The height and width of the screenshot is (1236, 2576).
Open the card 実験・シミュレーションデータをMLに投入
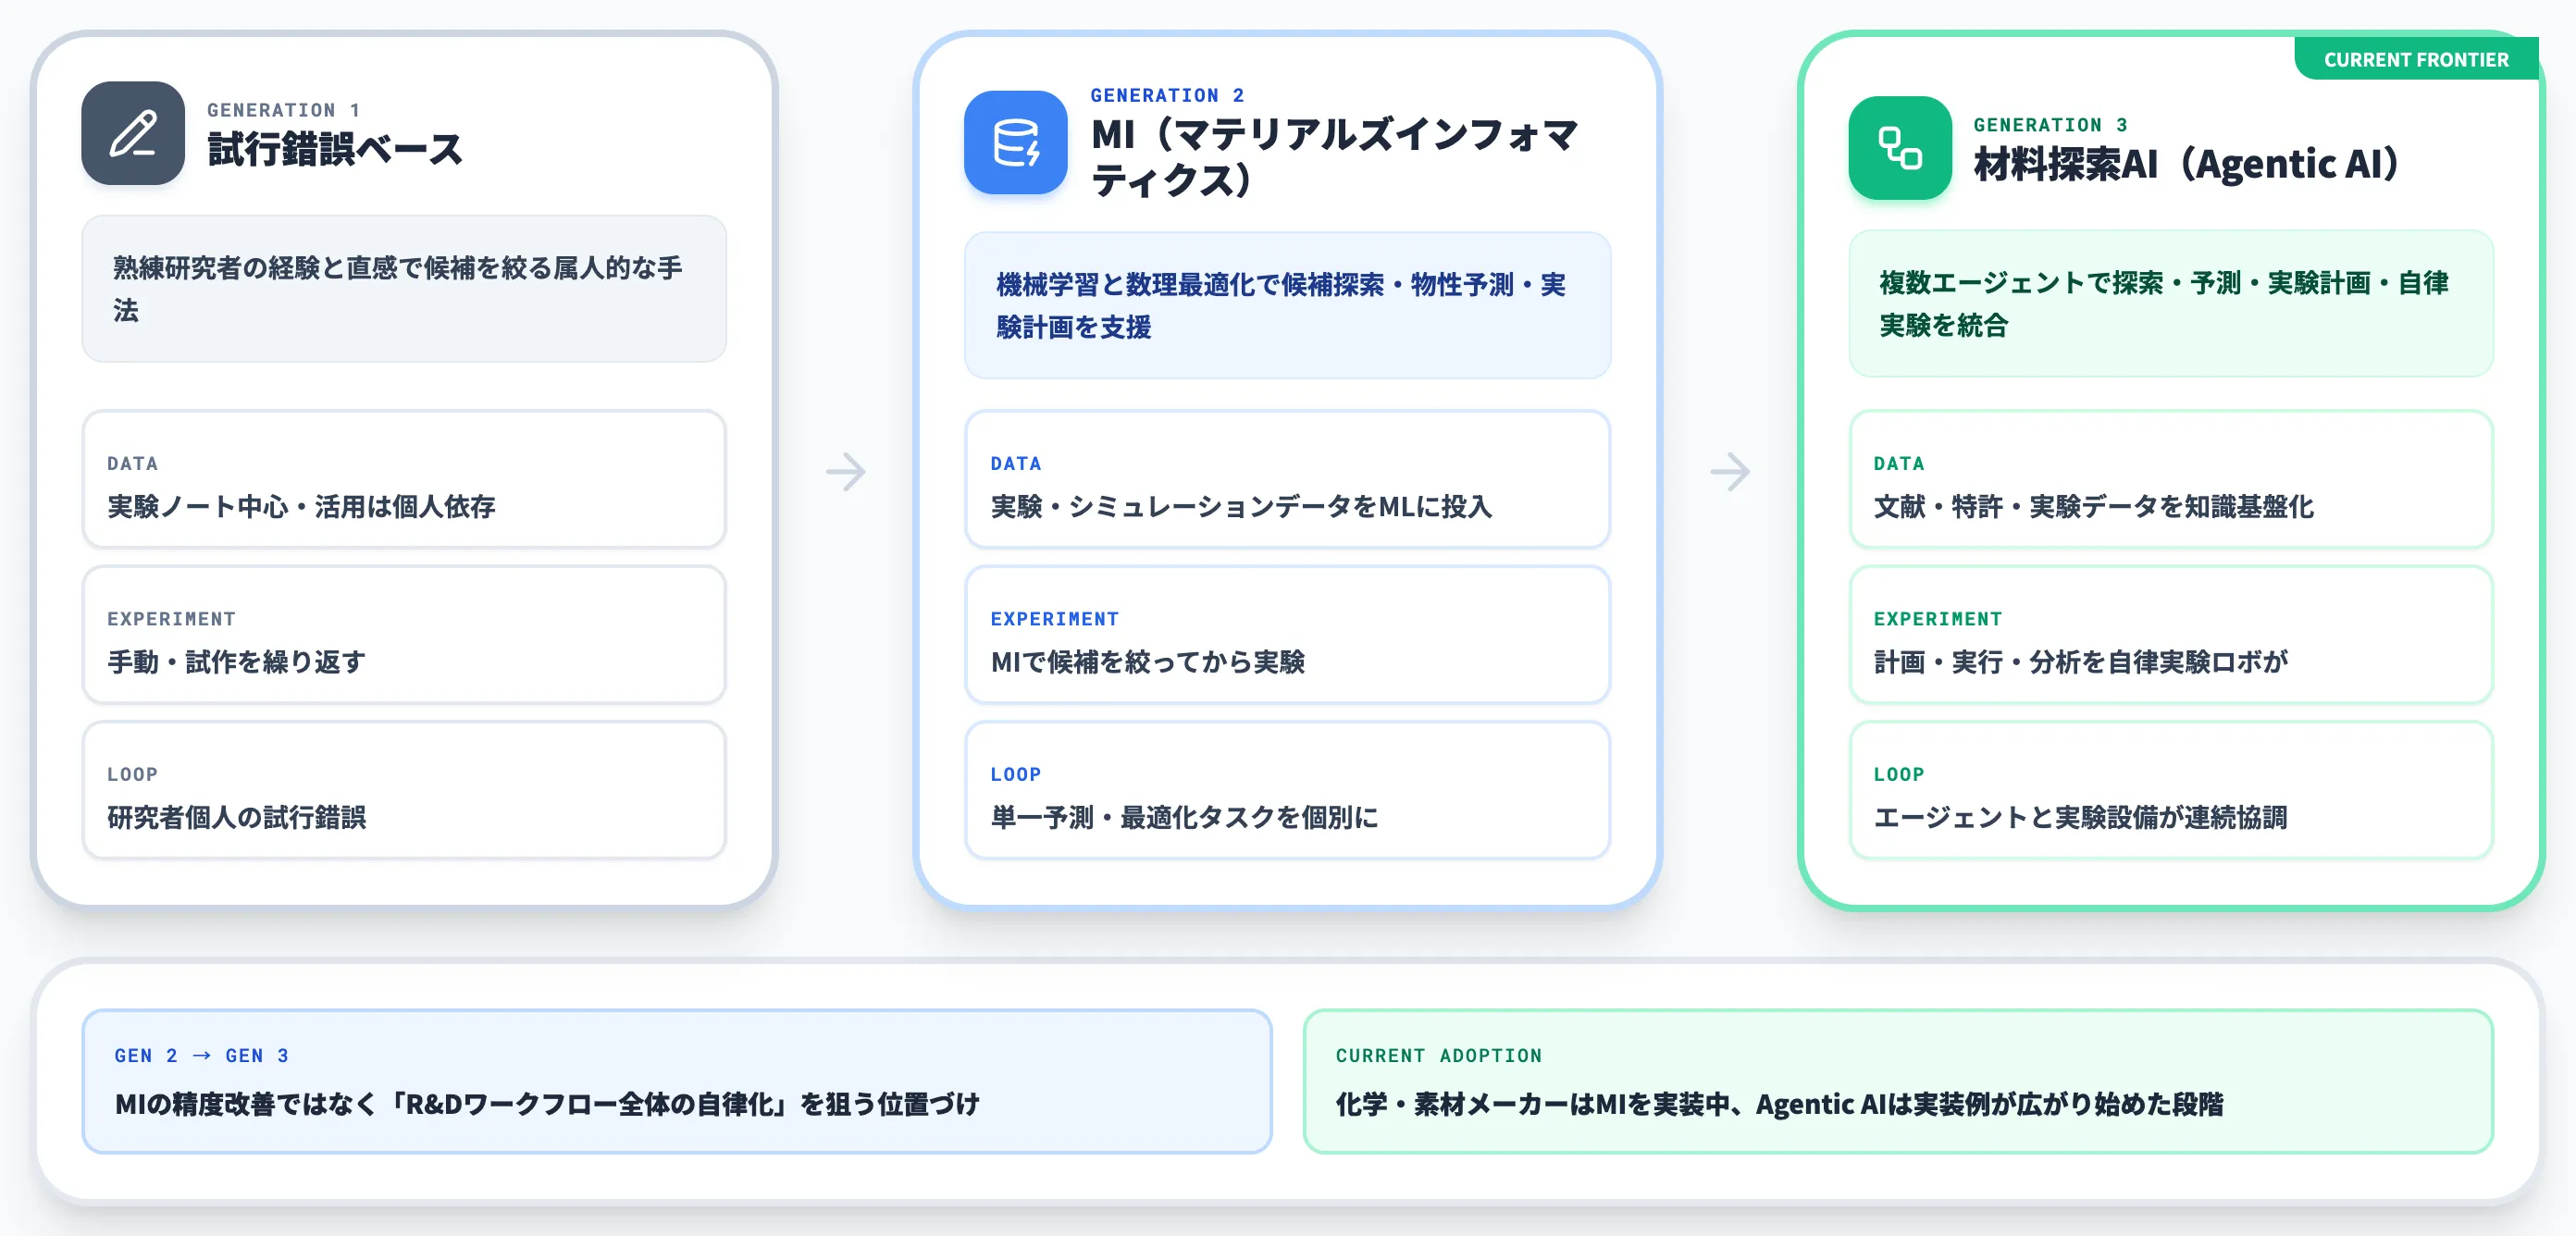1288,479
